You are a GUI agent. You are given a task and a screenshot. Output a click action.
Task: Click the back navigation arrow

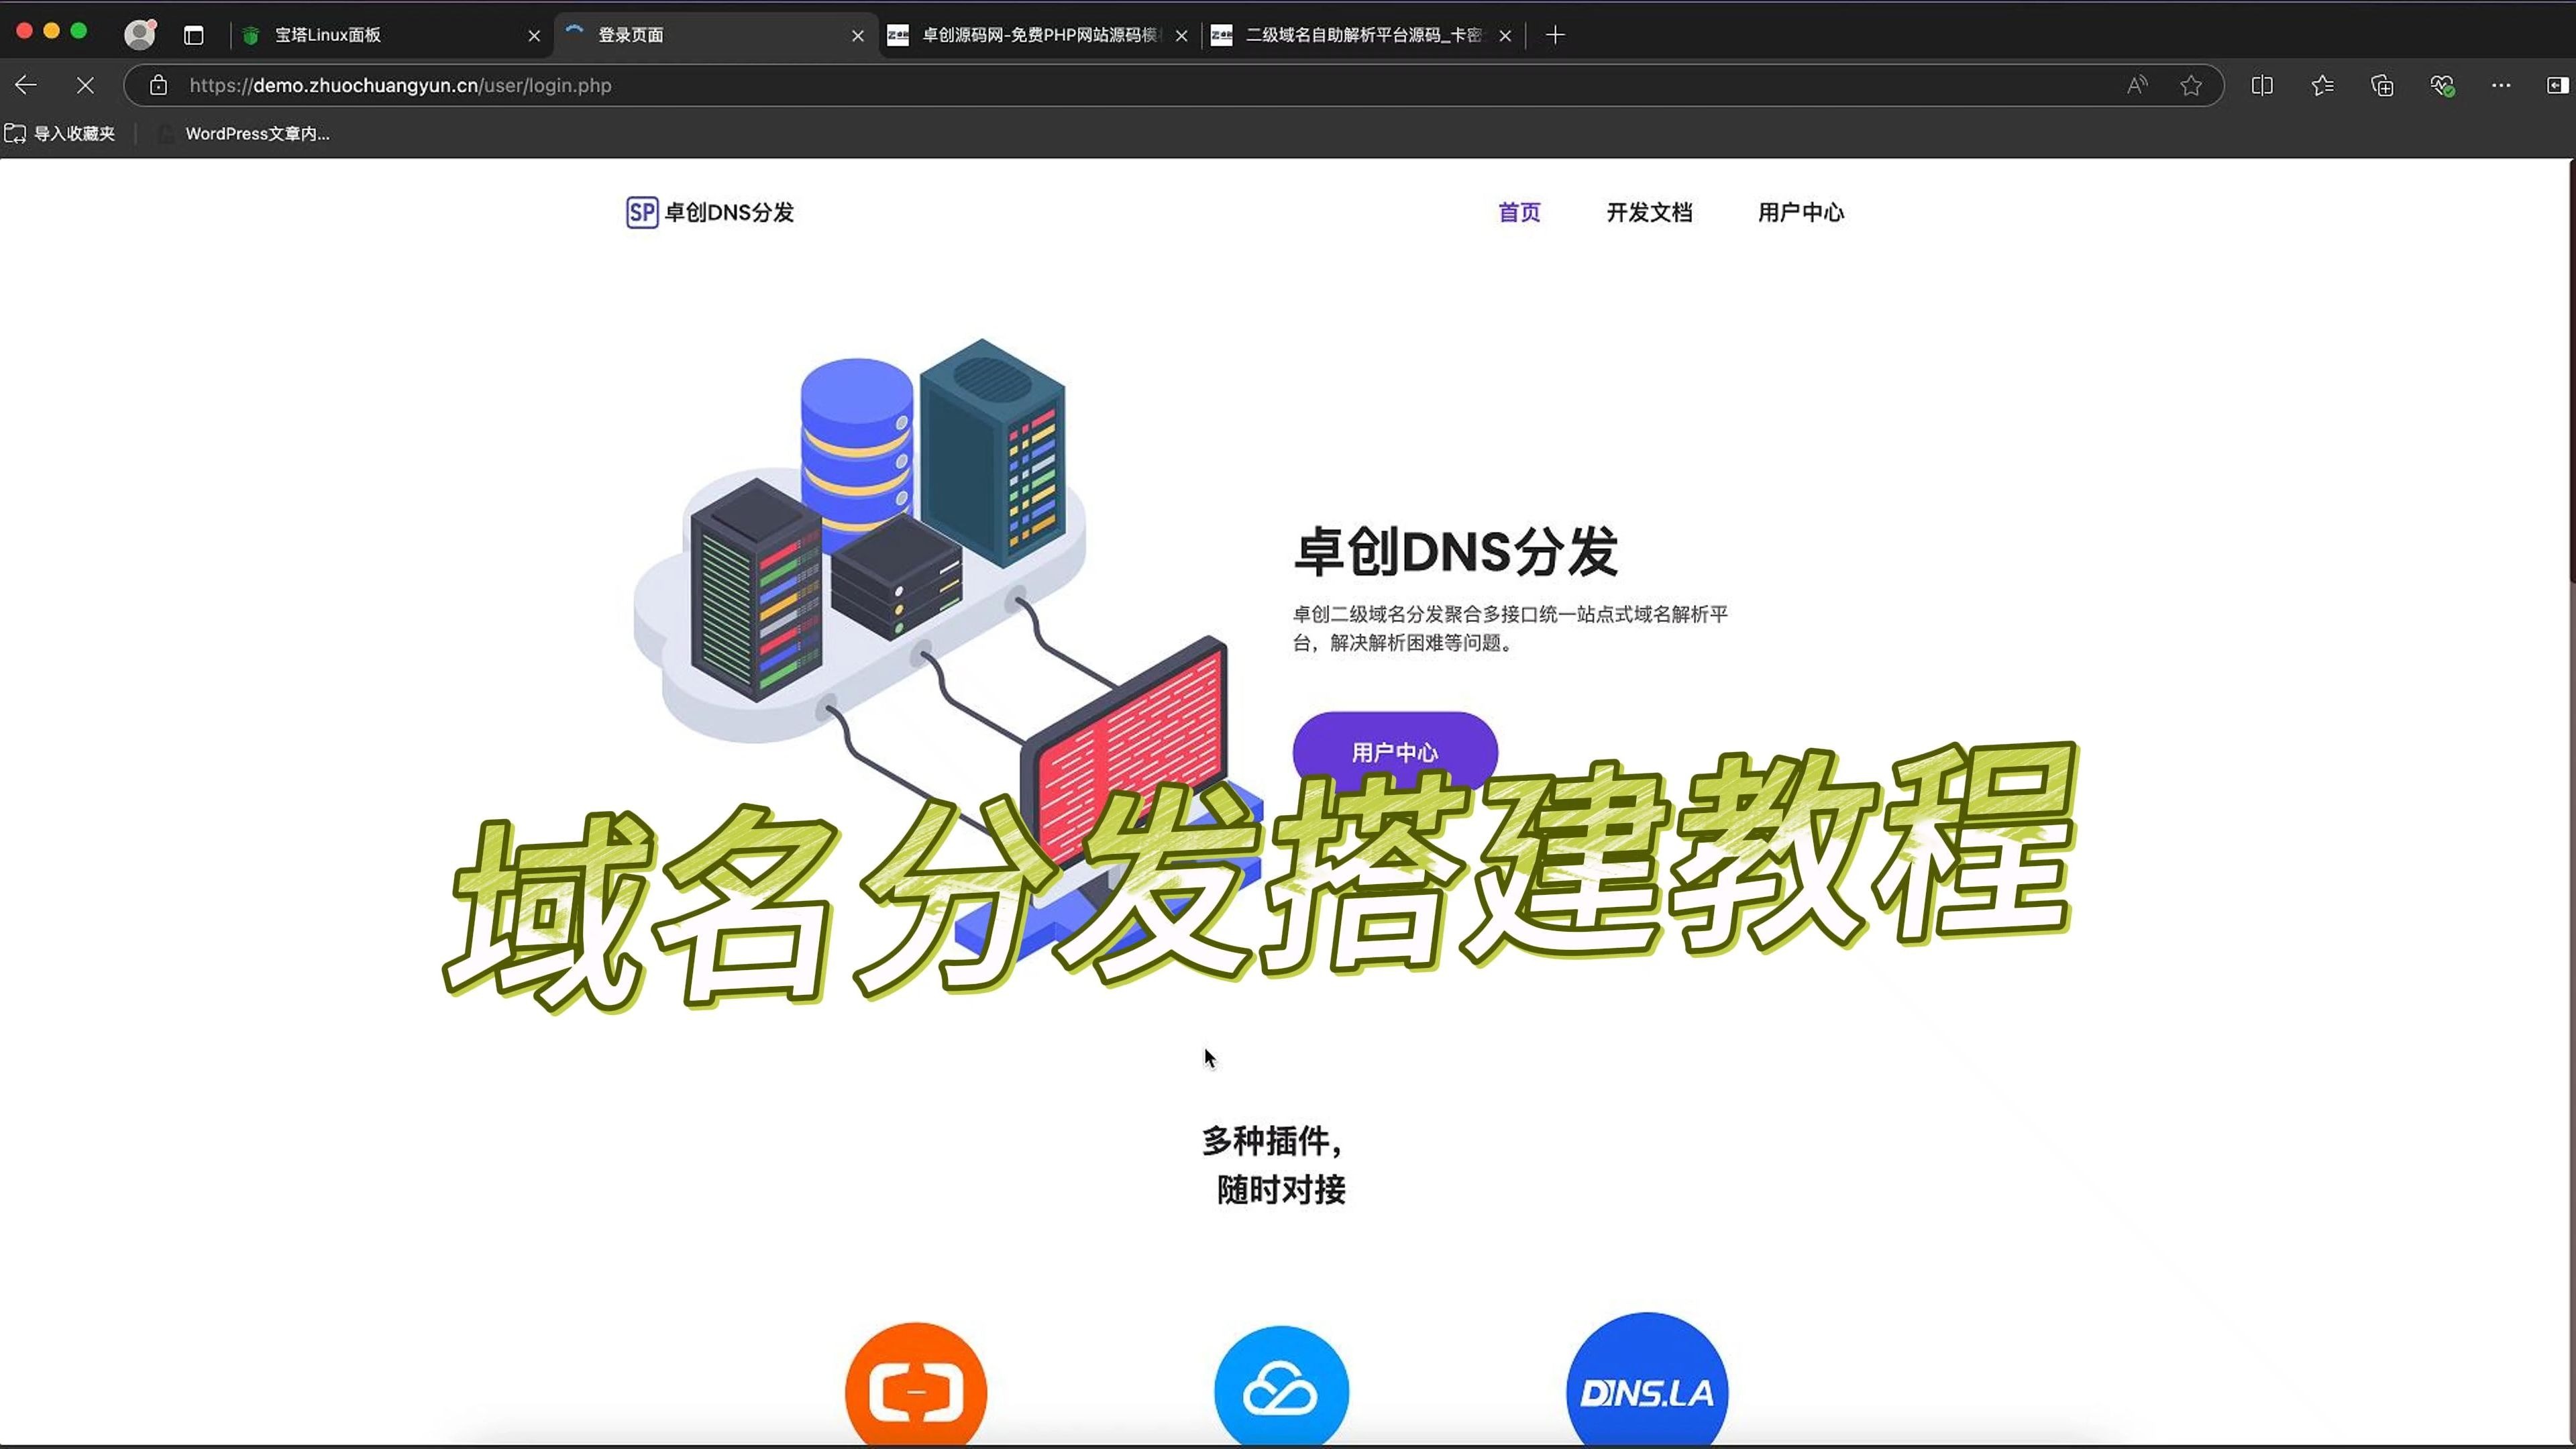pyautogui.click(x=25, y=85)
